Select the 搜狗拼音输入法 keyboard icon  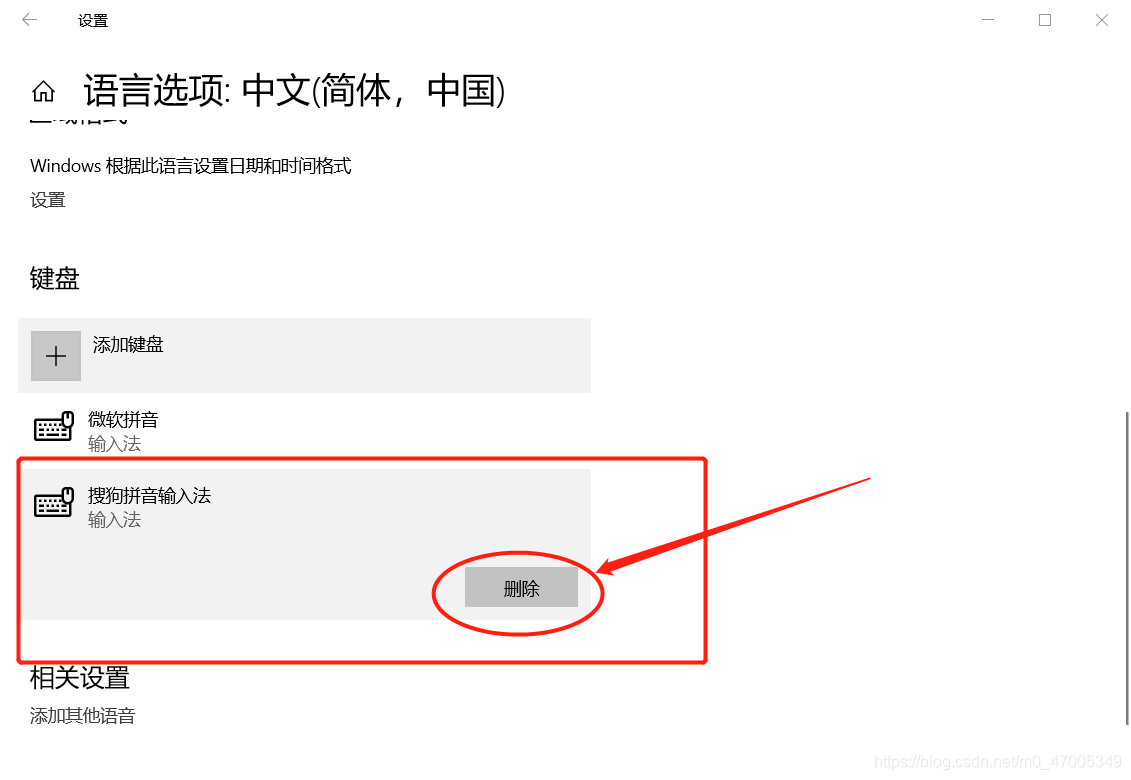54,502
